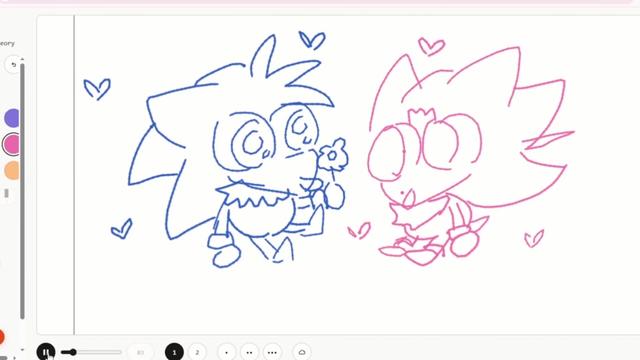Choose the two-dot brush size
The height and width of the screenshot is (360, 640).
249,352
